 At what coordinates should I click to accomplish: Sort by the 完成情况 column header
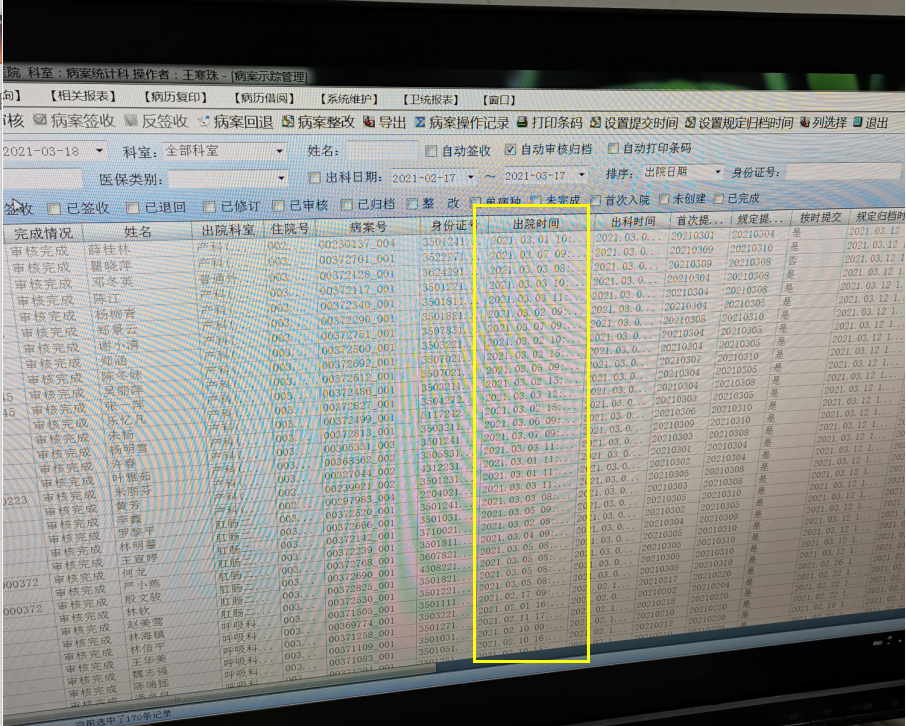pyautogui.click(x=43, y=233)
